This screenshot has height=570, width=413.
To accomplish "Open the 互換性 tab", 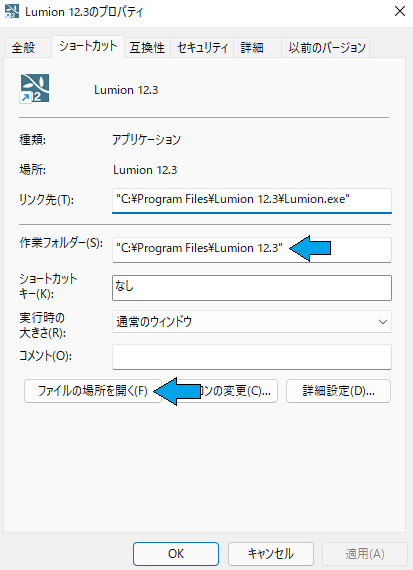I will tap(147, 48).
